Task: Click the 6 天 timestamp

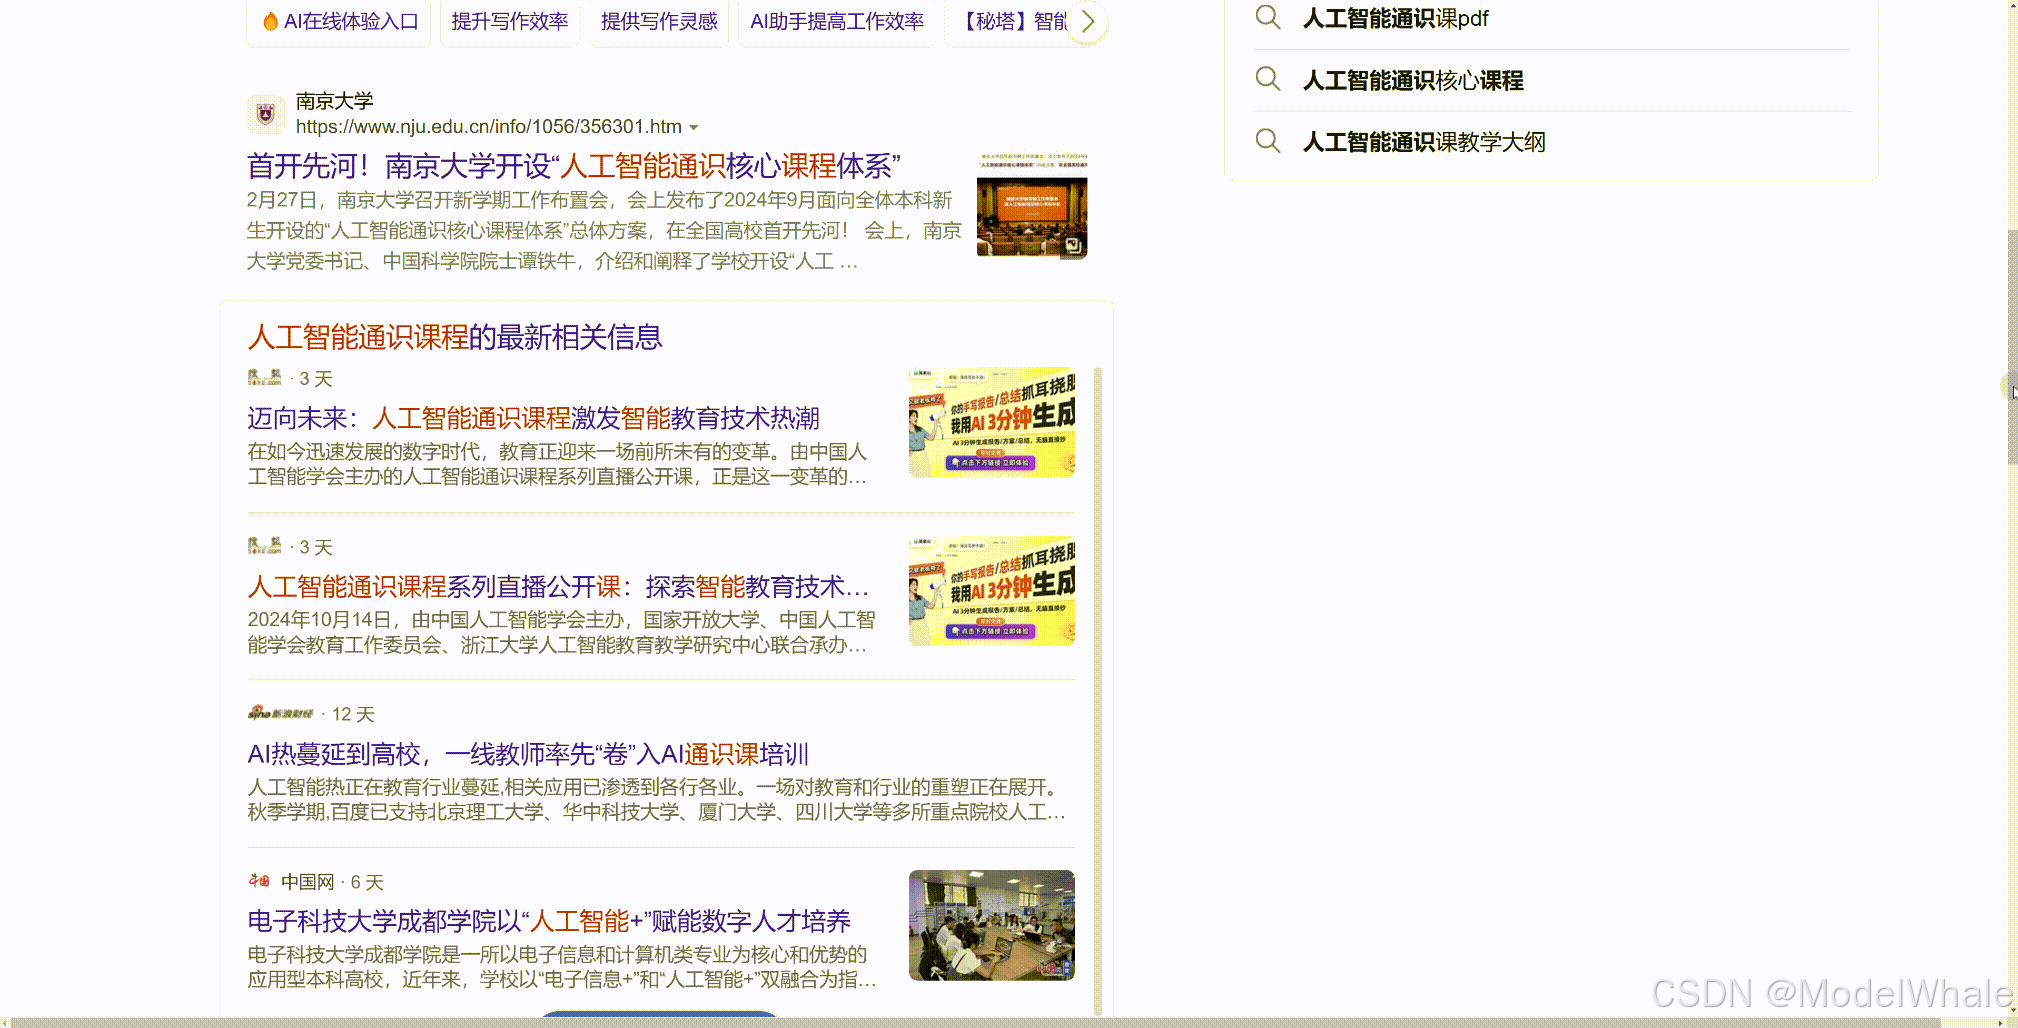Action: [367, 882]
